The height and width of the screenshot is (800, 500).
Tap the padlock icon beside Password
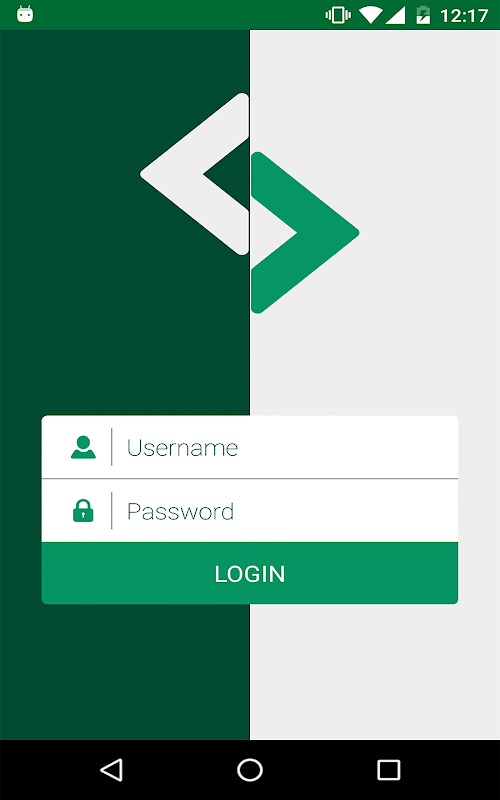(x=83, y=511)
